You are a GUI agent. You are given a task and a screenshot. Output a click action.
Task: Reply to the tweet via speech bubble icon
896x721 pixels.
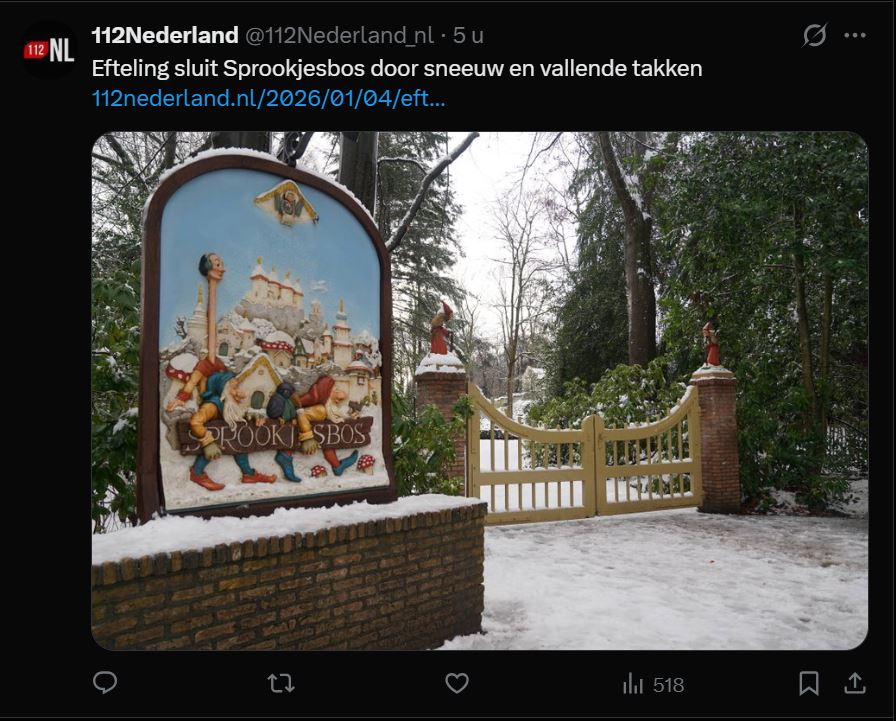(105, 682)
